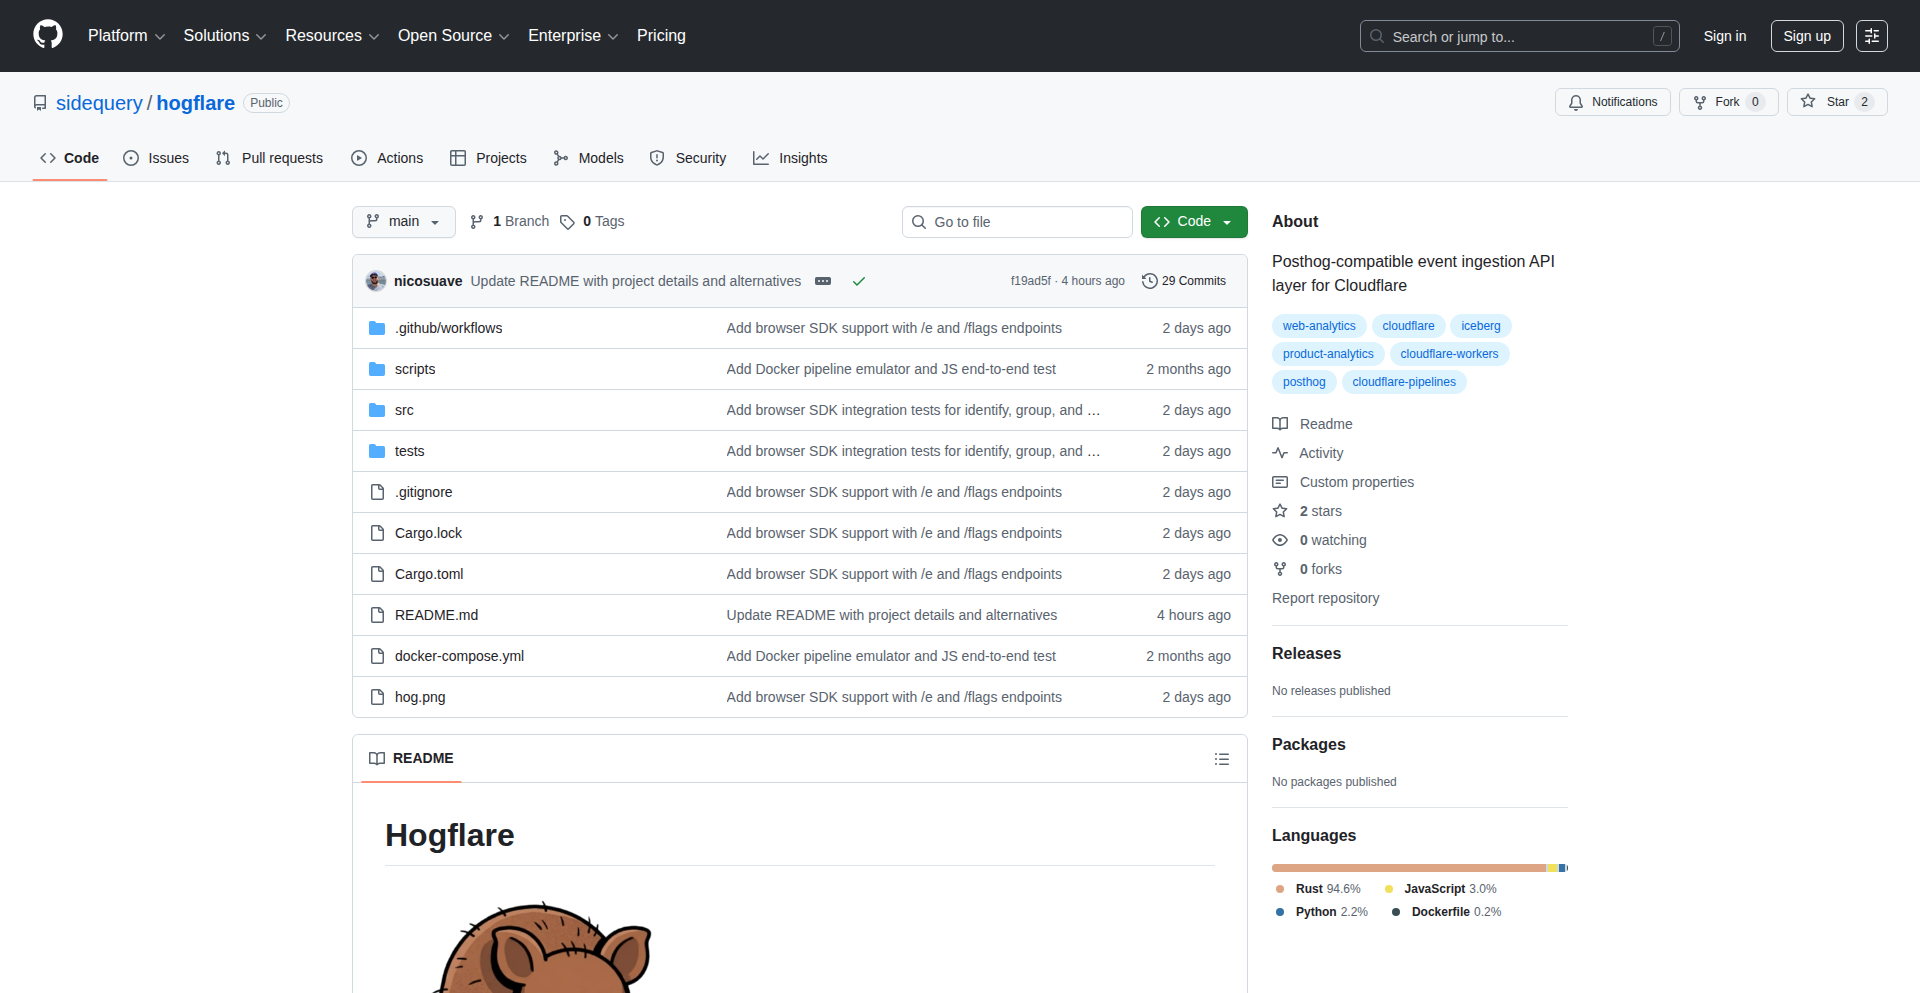Expand the Platform navigation menu
Viewport: 1920px width, 993px height.
[x=126, y=36]
